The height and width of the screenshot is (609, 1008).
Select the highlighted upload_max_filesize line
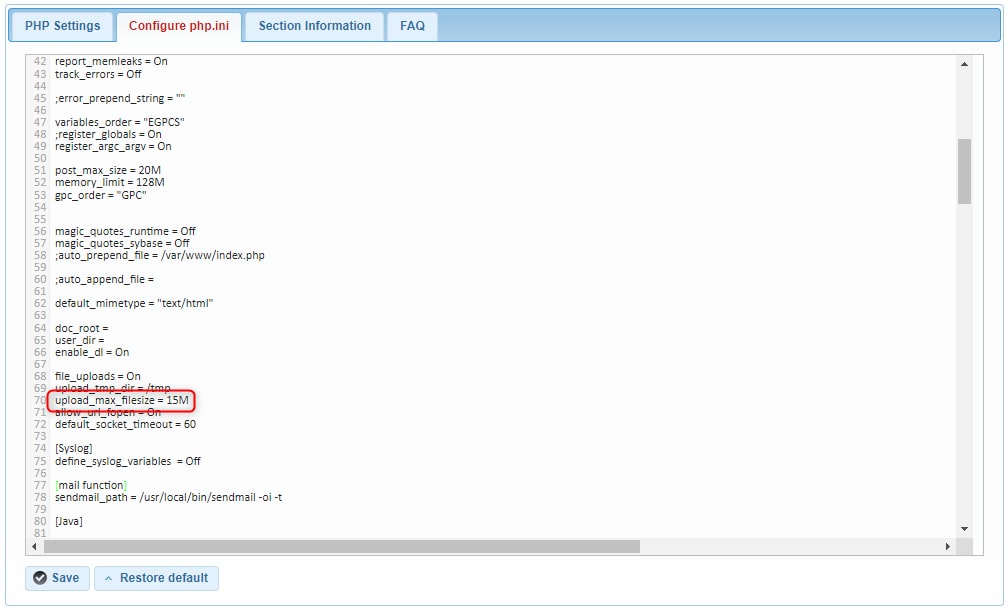click(125, 399)
